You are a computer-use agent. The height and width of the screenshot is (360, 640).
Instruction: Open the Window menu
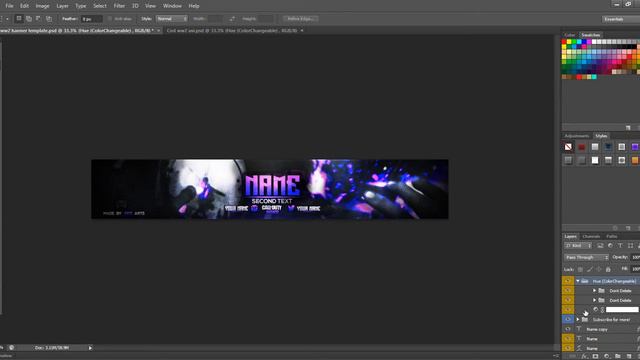pos(172,6)
